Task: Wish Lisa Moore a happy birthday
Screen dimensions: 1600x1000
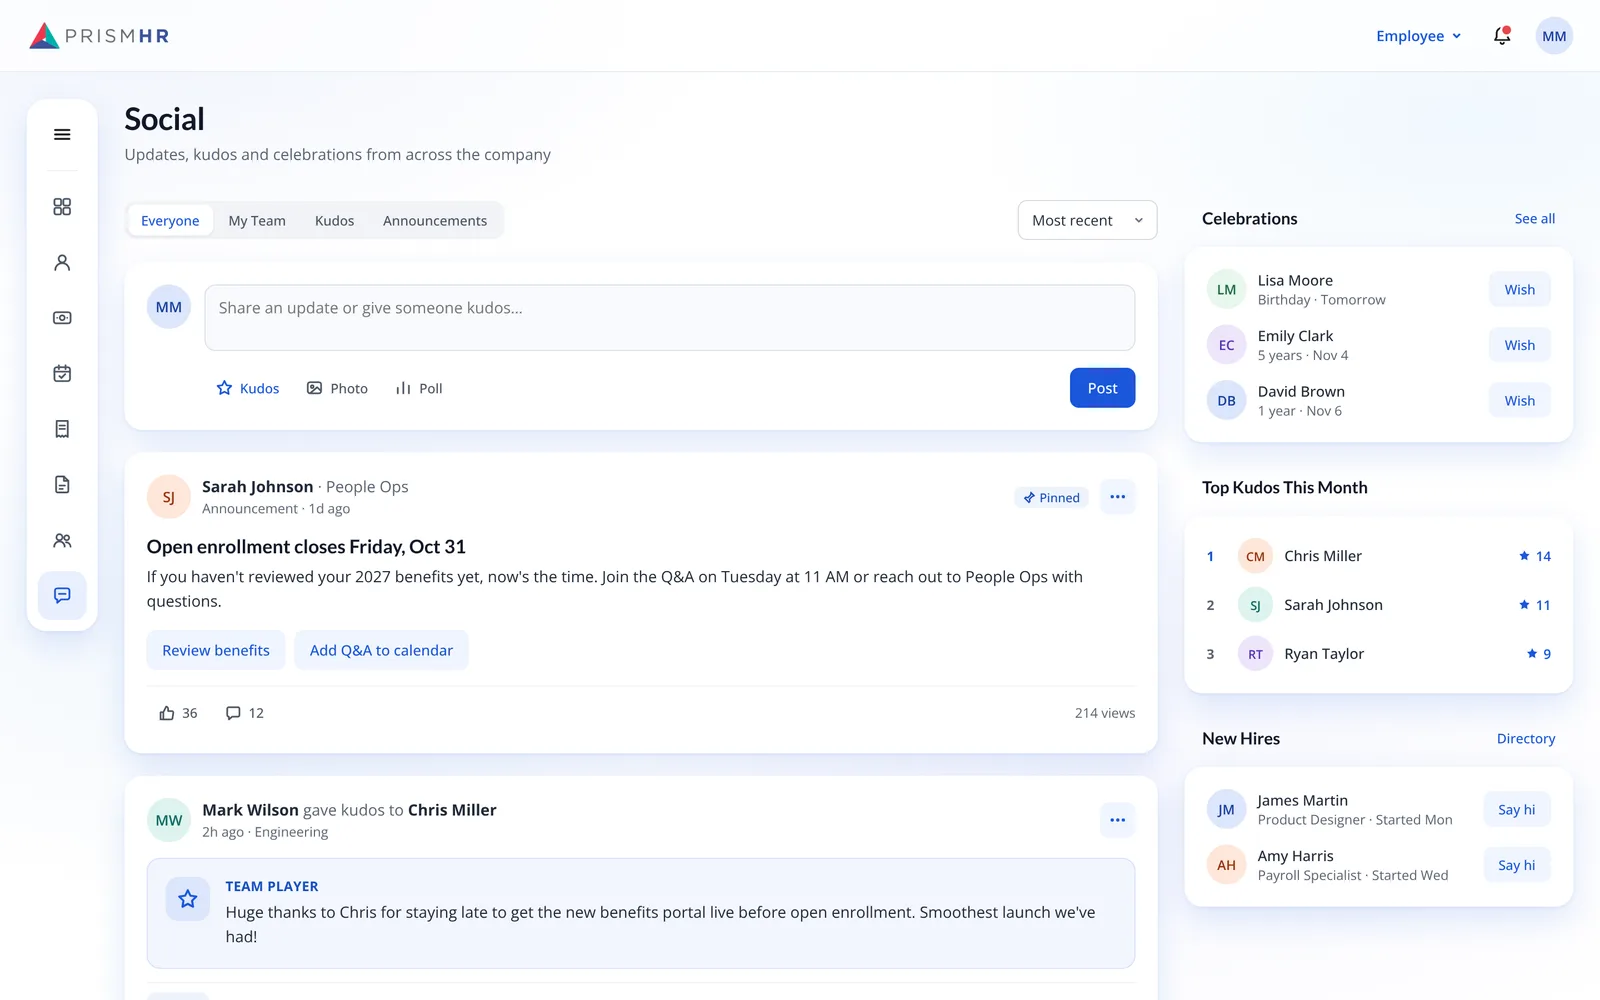Action: (x=1519, y=290)
